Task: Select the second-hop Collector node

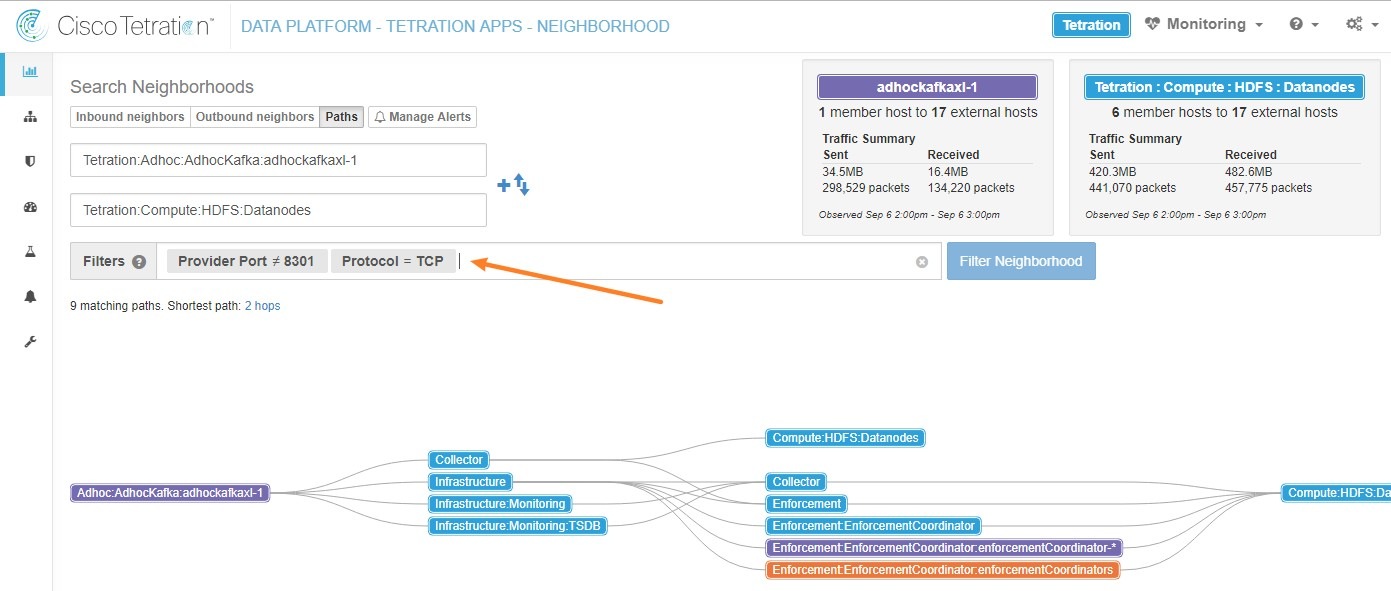Action: (796, 482)
